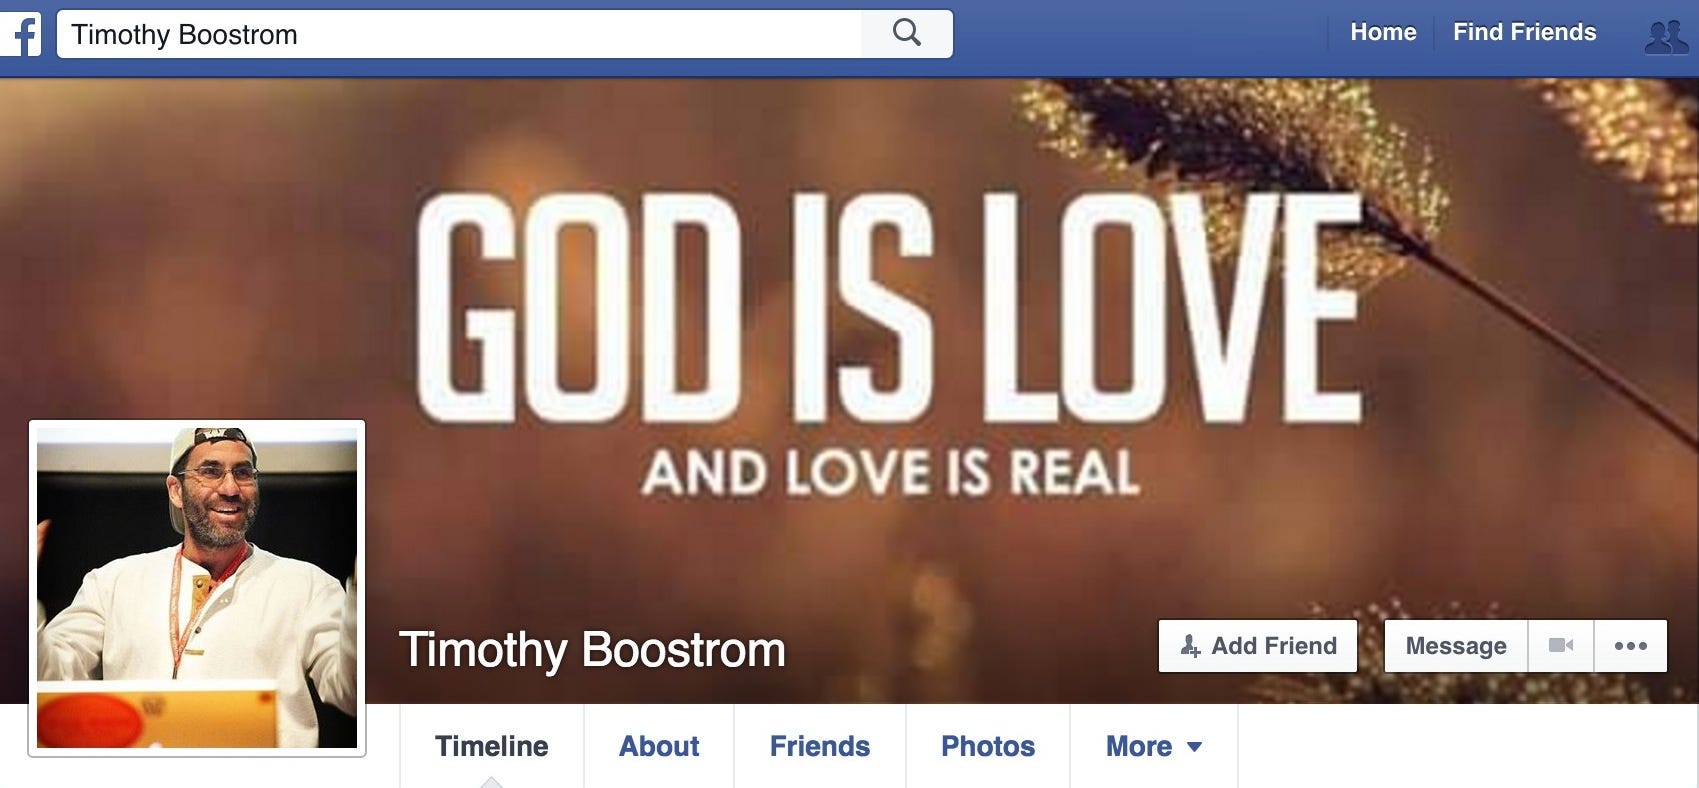Screen dimensions: 1699x788
Task: Click the Timothy Boostrom profile name
Action: (x=592, y=650)
